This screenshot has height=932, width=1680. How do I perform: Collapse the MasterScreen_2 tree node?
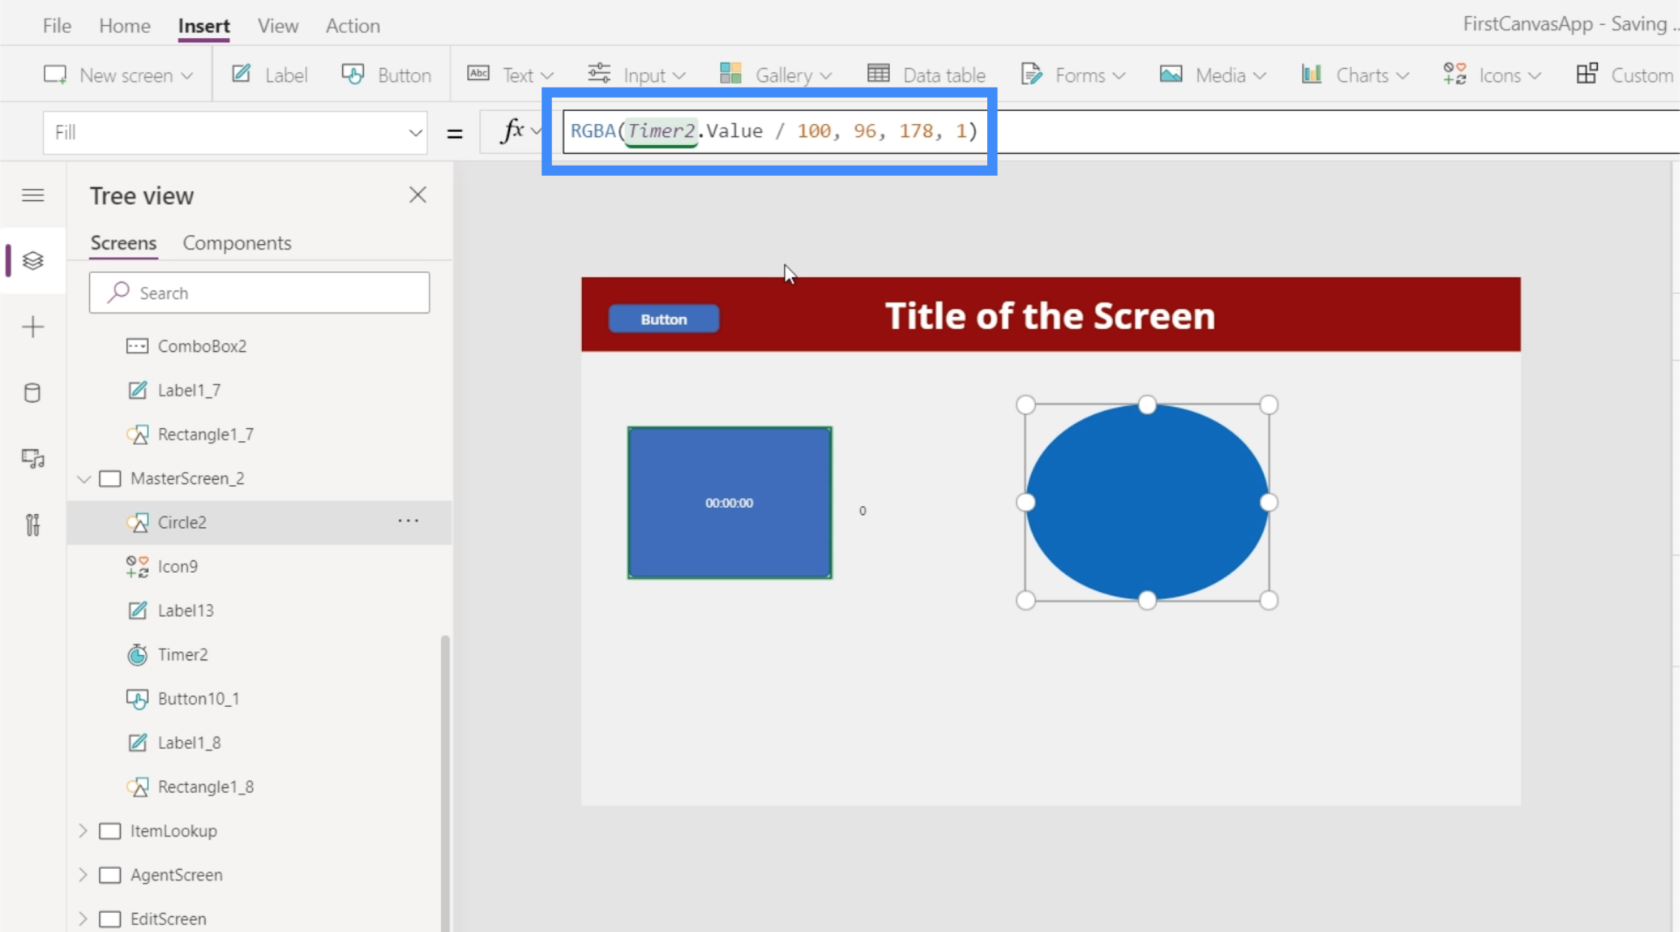84,479
